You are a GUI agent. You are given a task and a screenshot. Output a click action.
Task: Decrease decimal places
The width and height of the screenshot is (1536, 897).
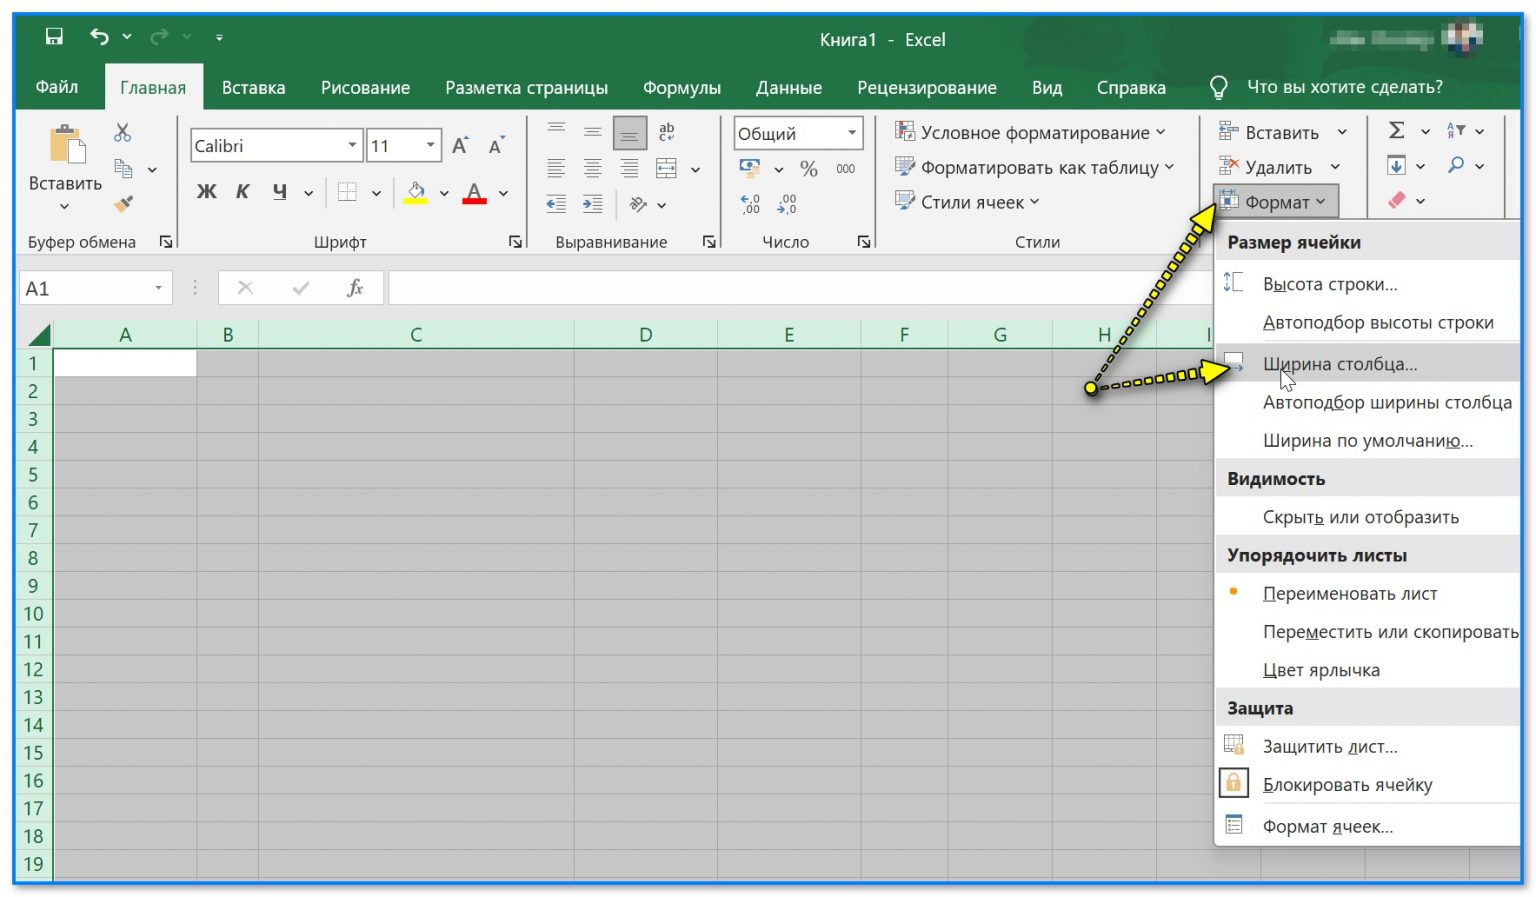tap(787, 204)
